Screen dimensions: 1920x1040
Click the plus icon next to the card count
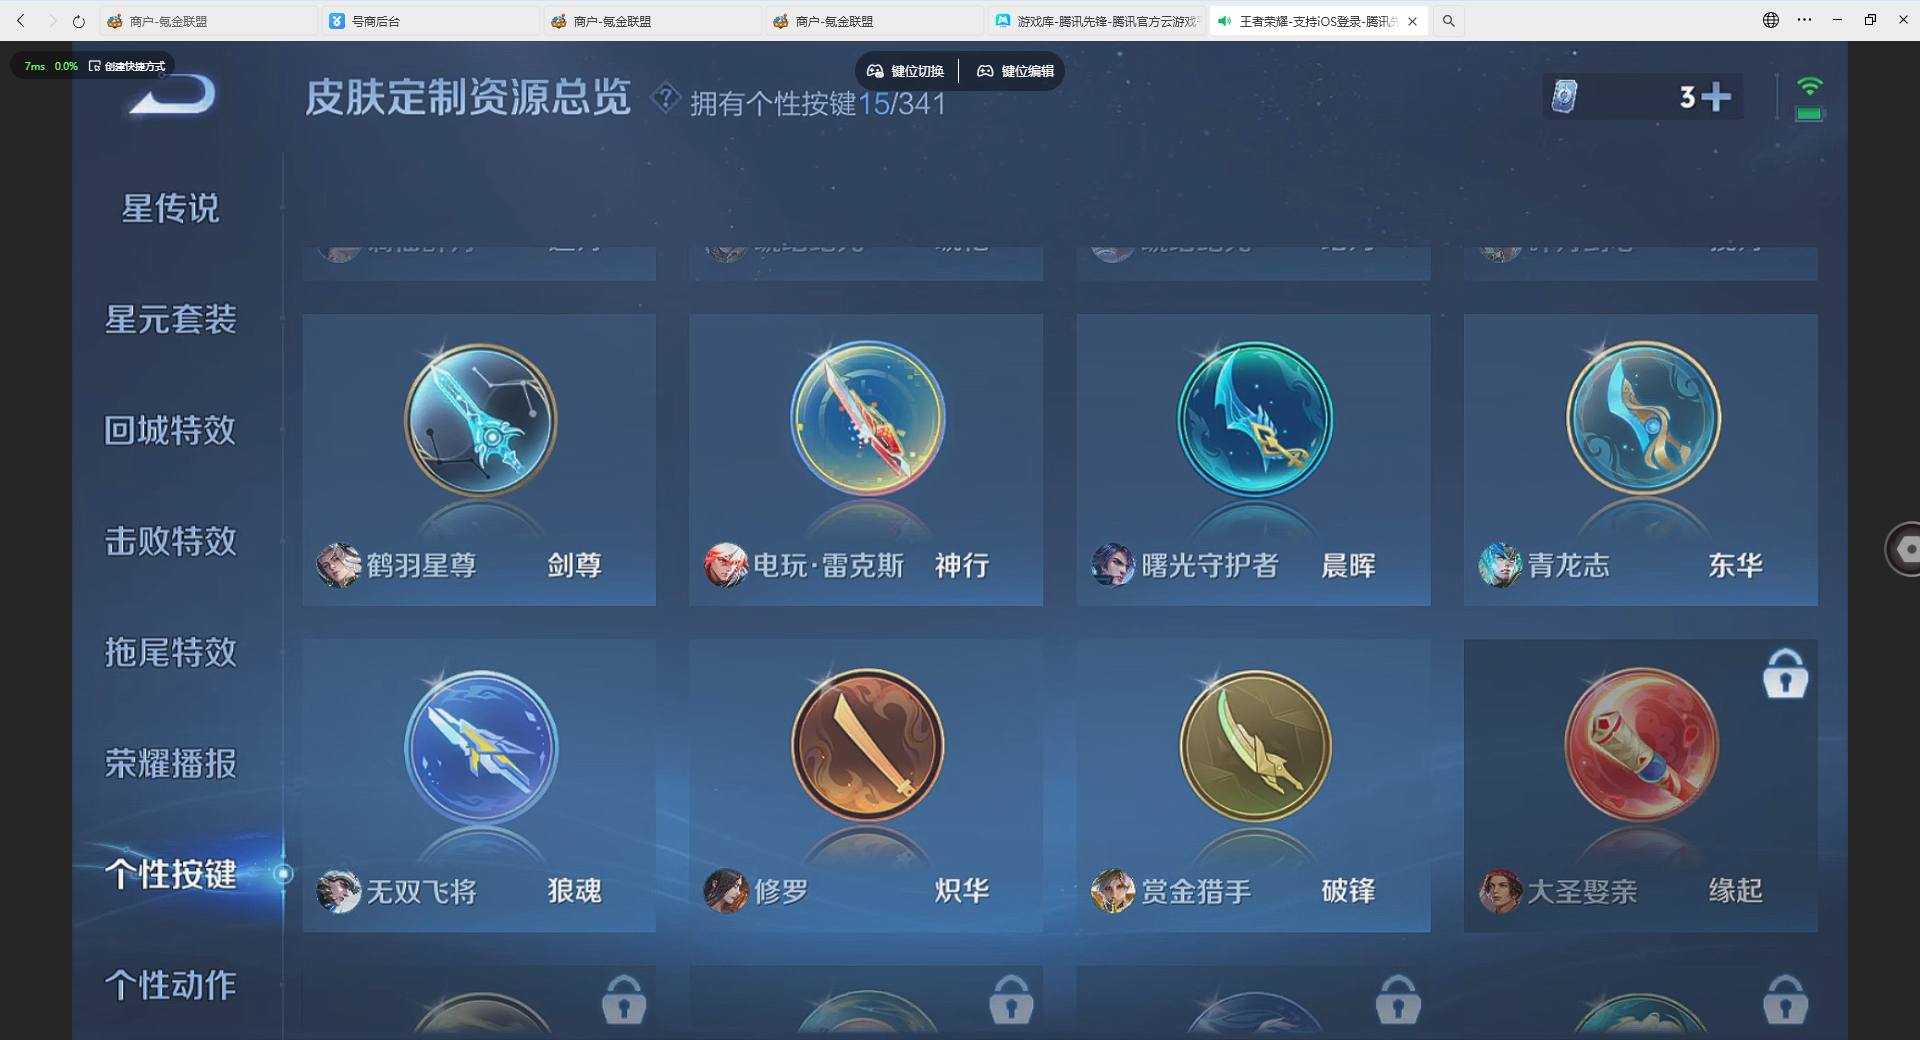coord(1714,96)
